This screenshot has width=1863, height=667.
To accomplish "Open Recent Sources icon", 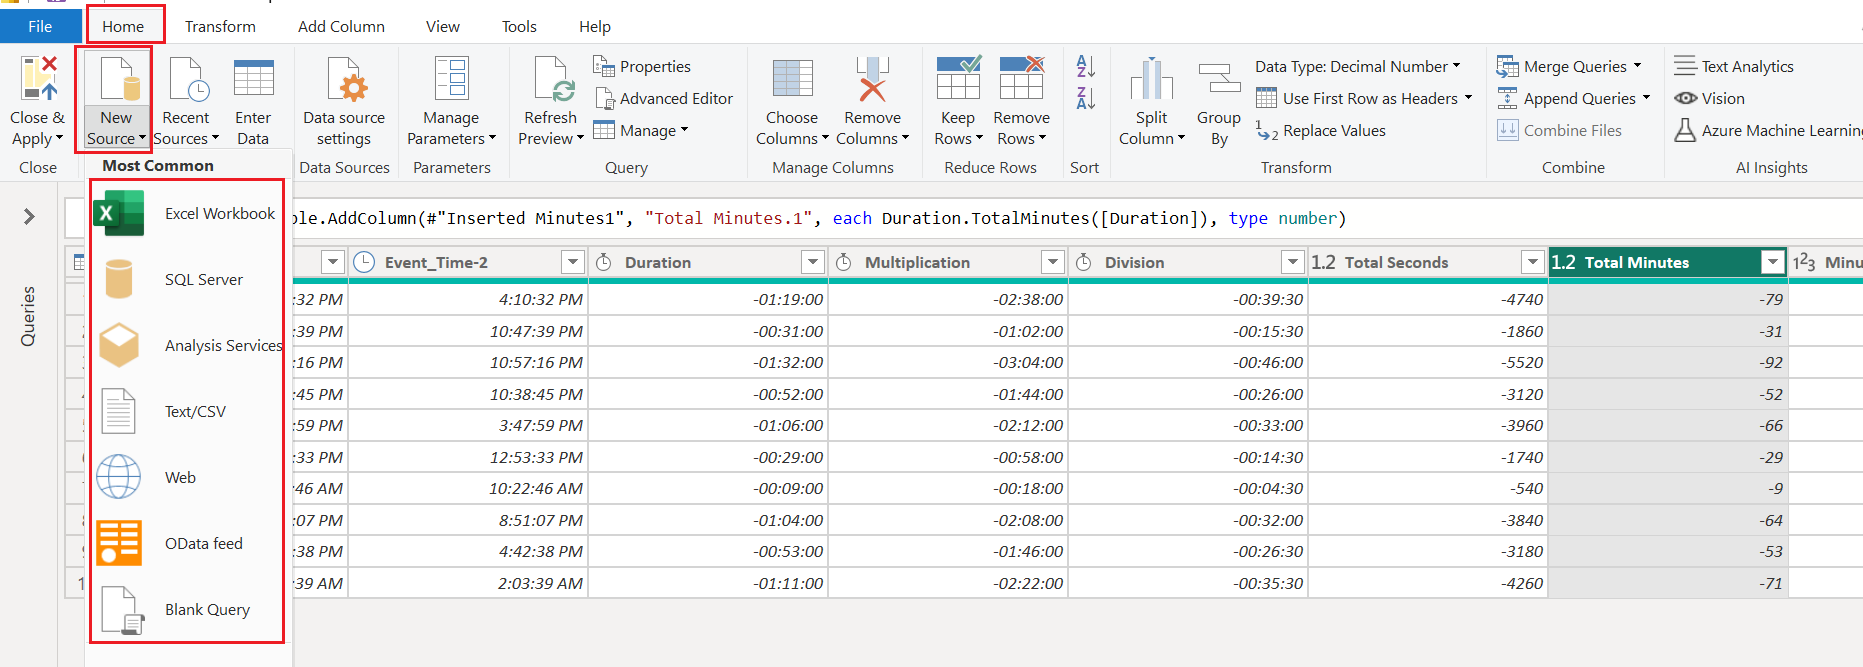I will 188,79.
